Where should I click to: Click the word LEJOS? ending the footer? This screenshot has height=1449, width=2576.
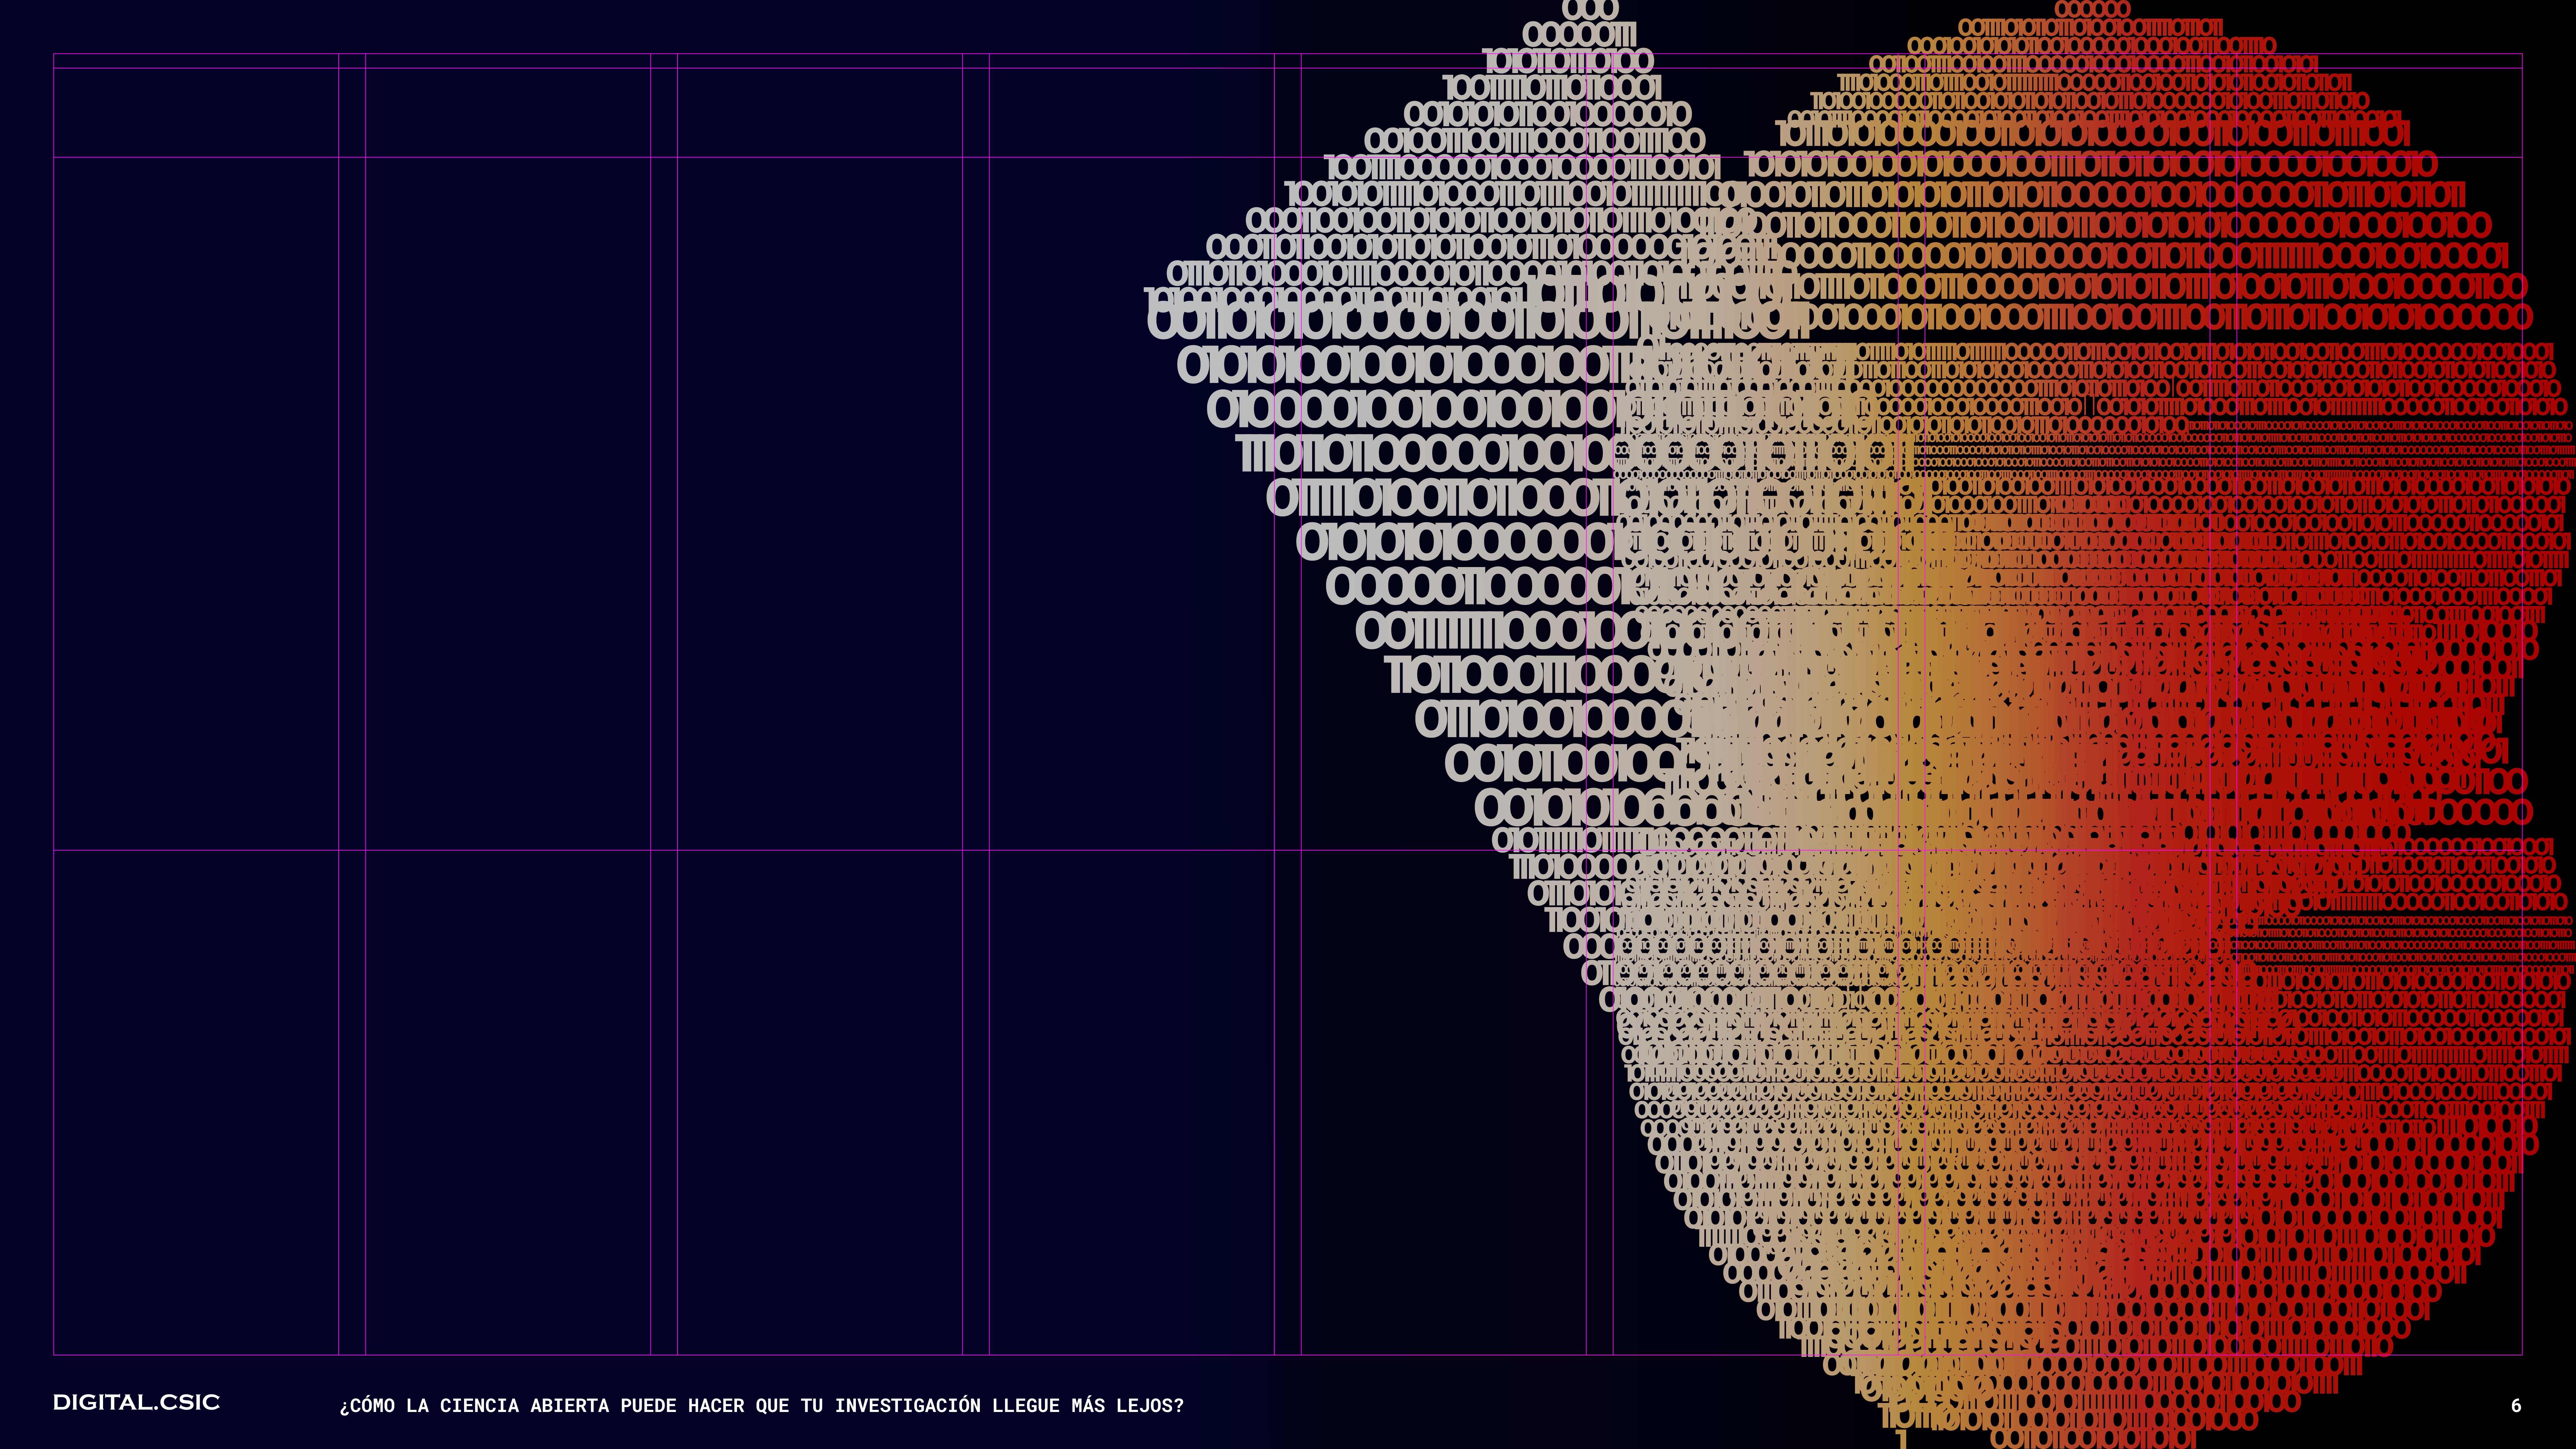[x=1150, y=1405]
